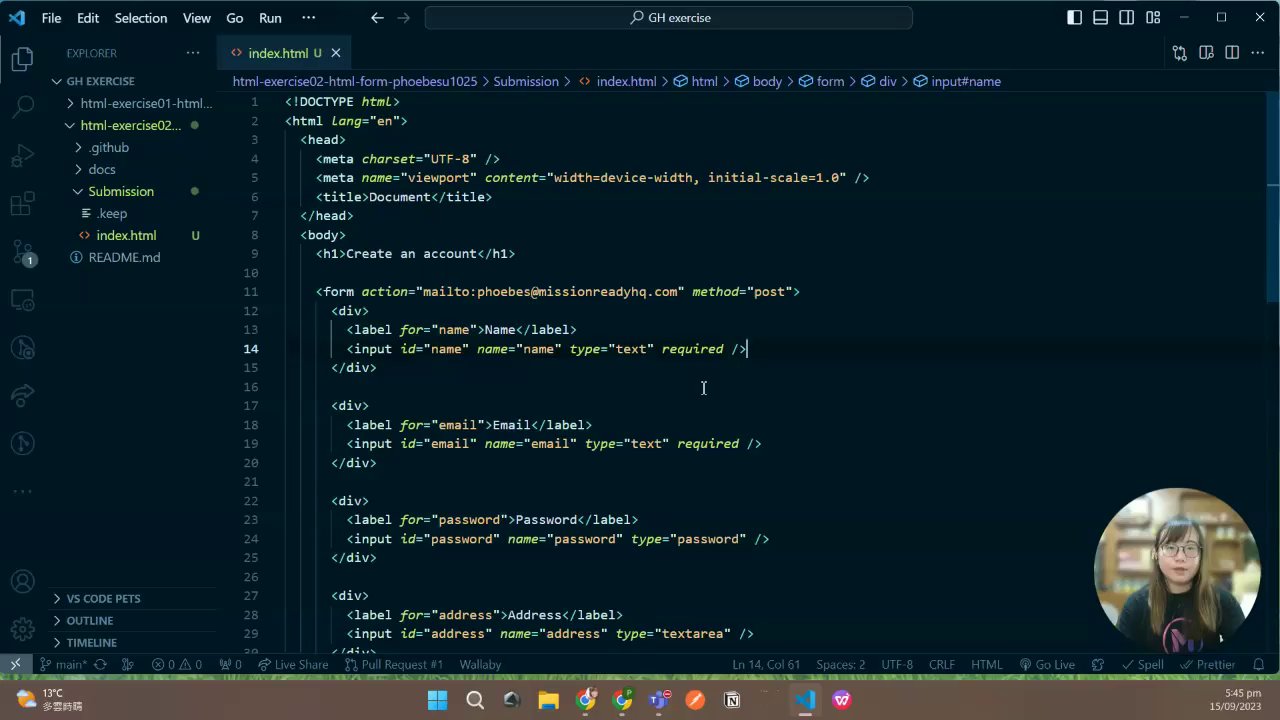Expand the OUTLINE section
Screen dimensions: 1280x720
coord(89,620)
